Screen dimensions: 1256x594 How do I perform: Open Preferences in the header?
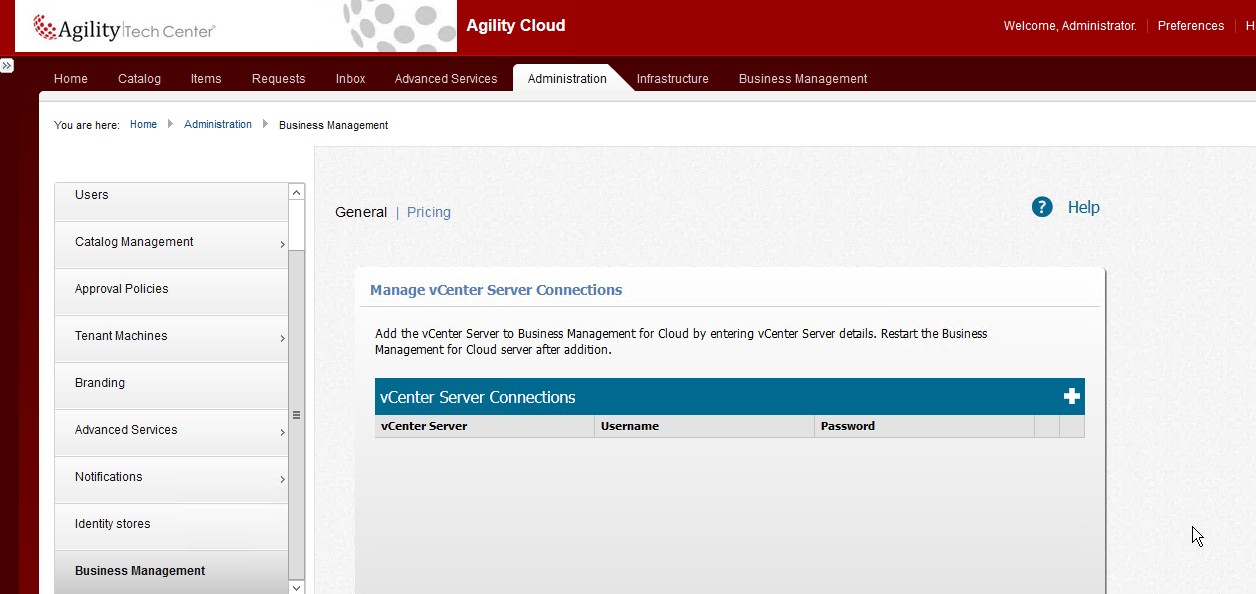pos(1190,26)
